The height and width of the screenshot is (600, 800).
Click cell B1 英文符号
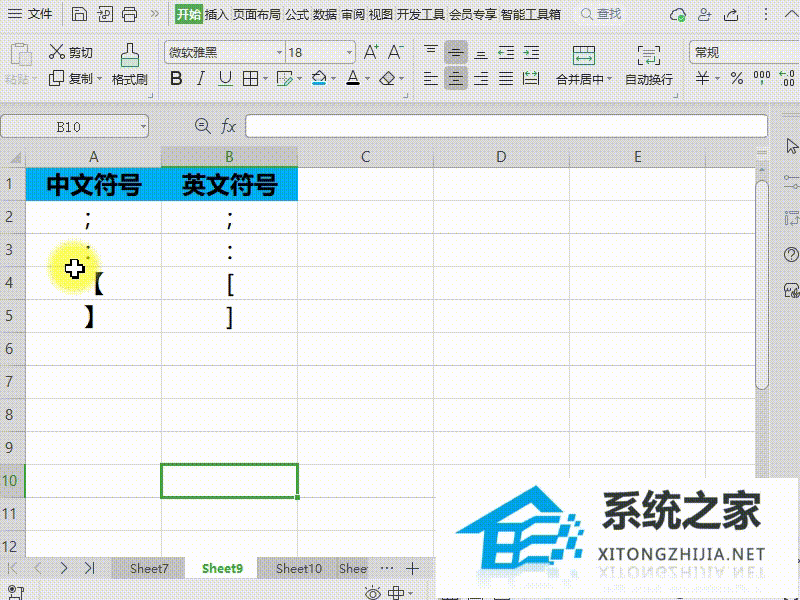[x=230, y=184]
